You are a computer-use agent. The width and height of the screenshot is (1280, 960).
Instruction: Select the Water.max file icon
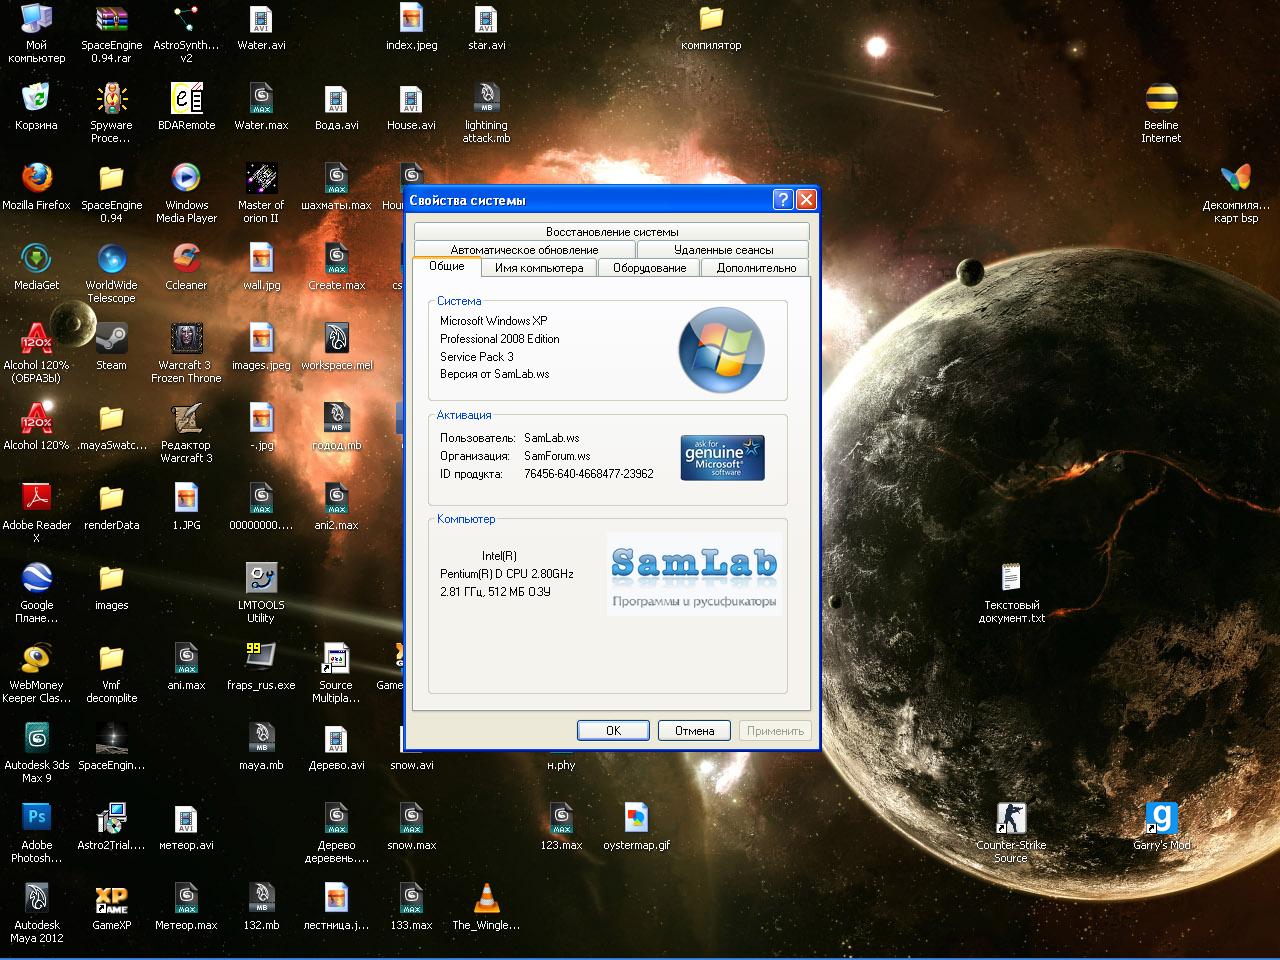pos(261,98)
